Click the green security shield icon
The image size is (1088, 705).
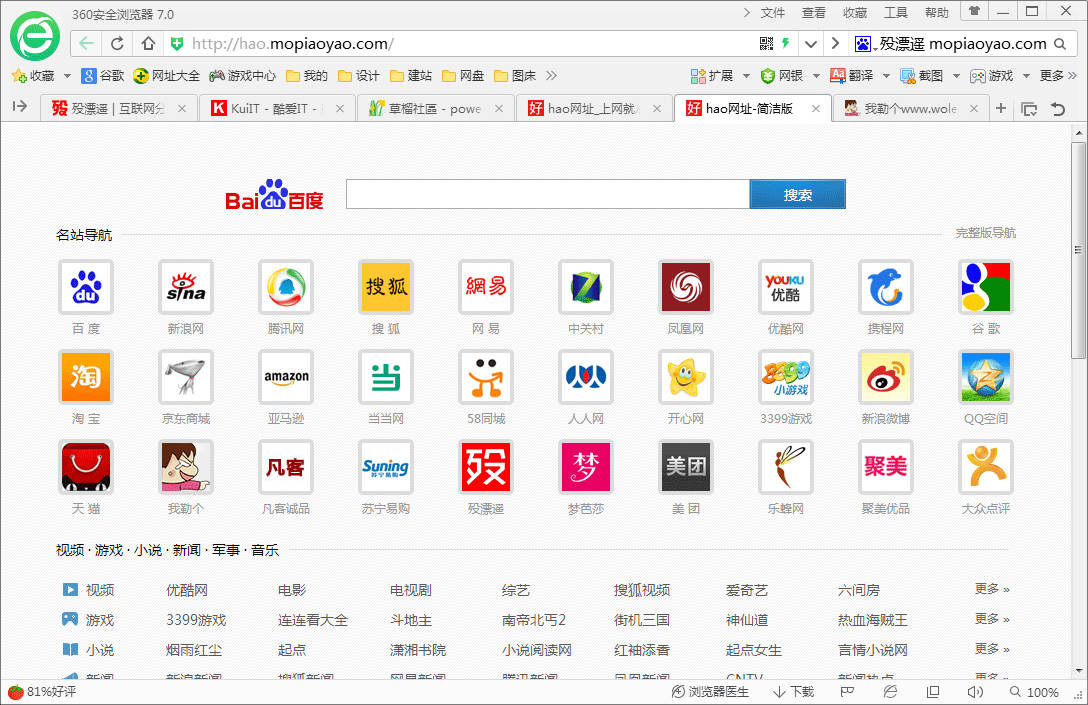pos(177,44)
